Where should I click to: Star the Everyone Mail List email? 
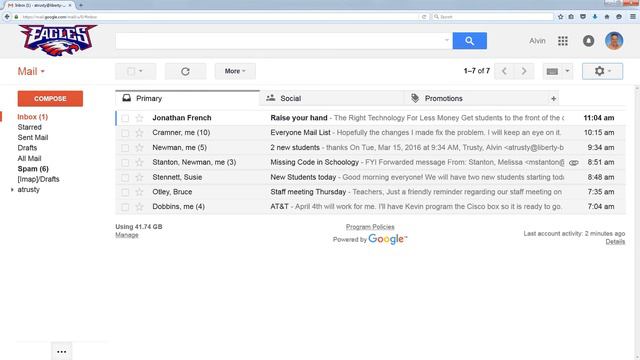click(139, 133)
